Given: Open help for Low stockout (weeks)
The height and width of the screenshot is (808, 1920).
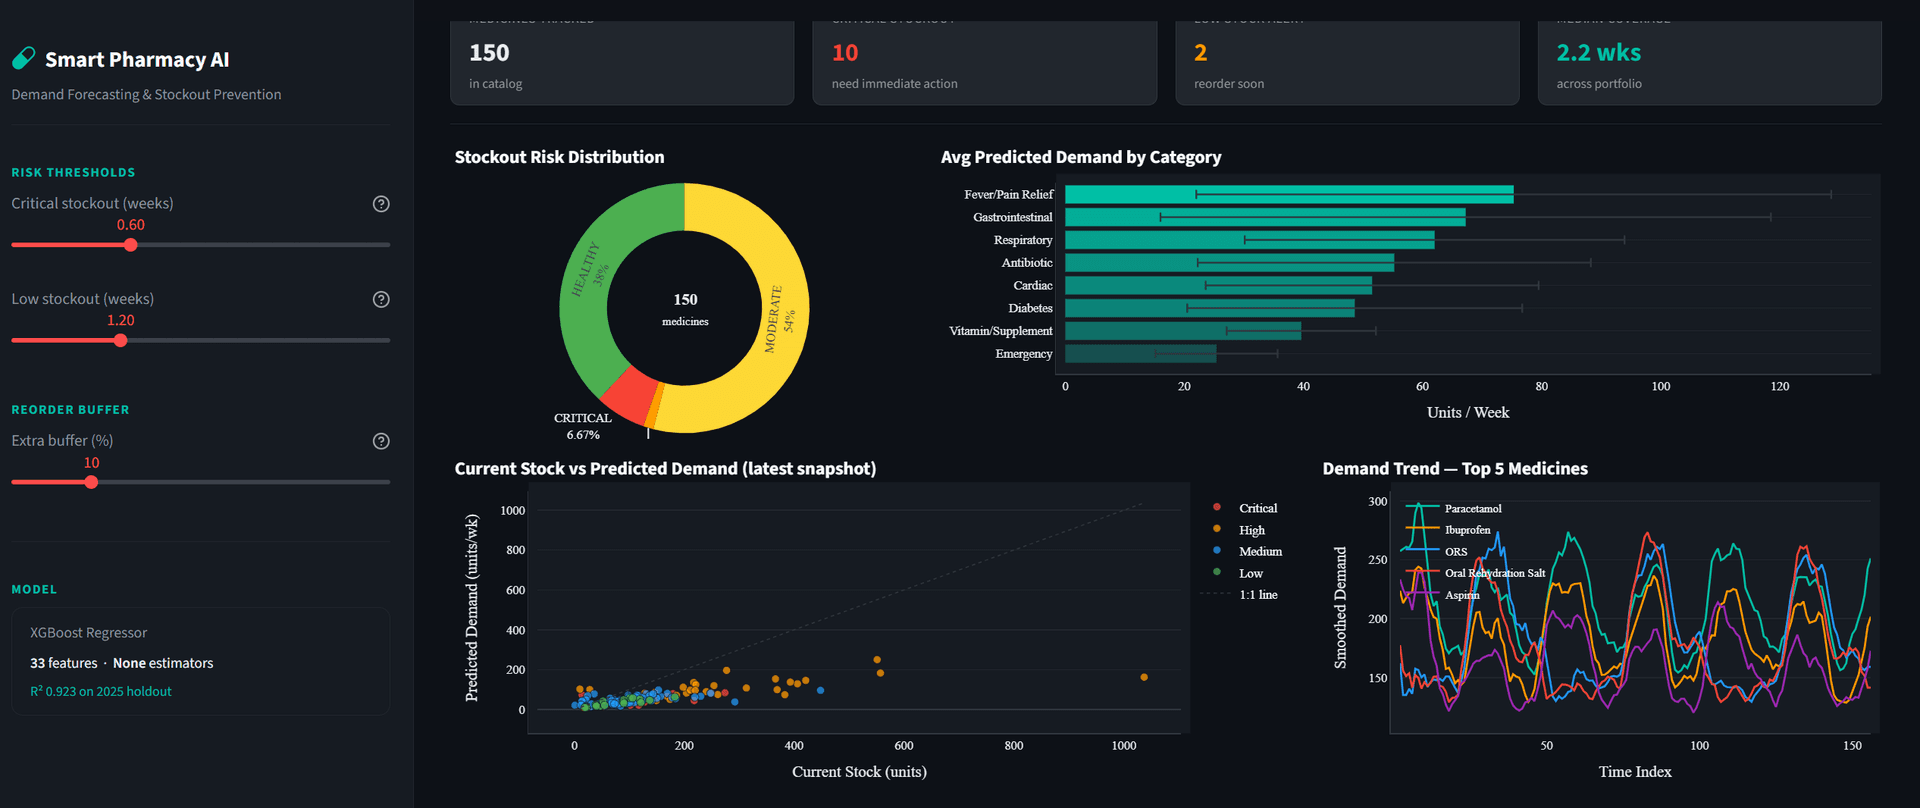Looking at the screenshot, I should (381, 300).
